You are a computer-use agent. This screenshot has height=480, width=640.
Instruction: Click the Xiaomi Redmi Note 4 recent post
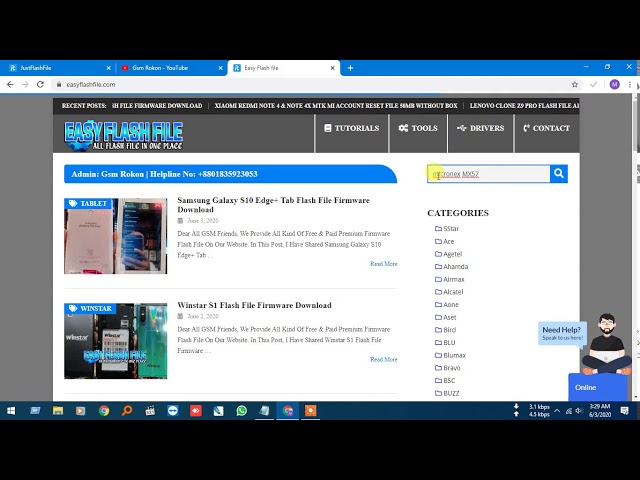336,106
